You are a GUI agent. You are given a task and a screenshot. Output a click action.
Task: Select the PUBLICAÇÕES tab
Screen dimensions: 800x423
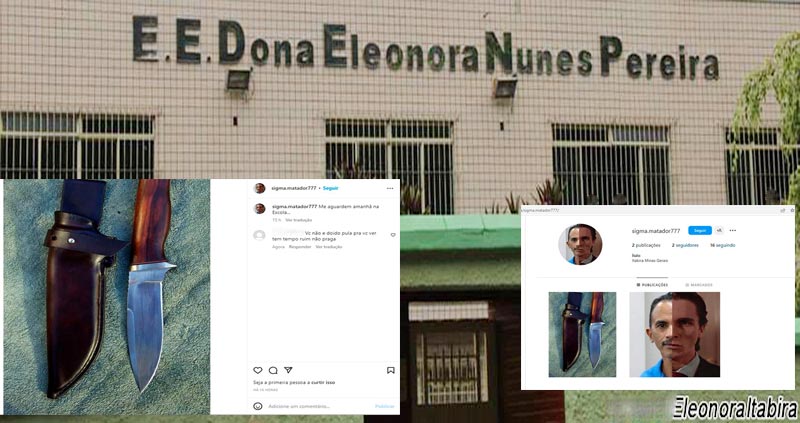coord(653,285)
